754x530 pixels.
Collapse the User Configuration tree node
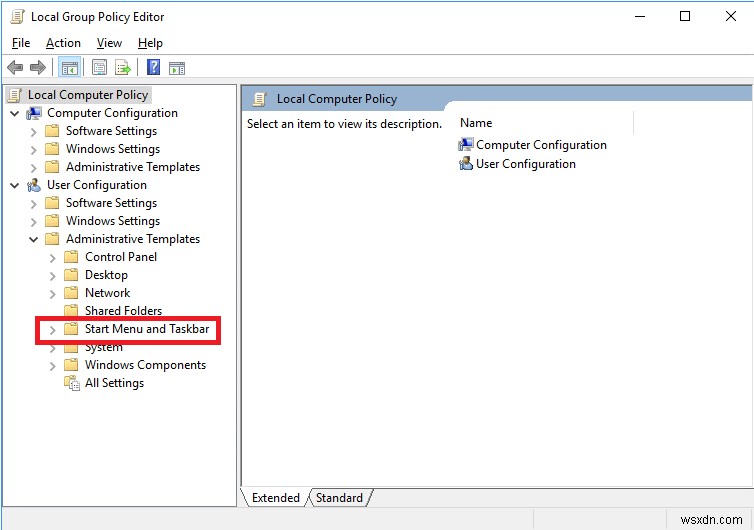(15, 186)
